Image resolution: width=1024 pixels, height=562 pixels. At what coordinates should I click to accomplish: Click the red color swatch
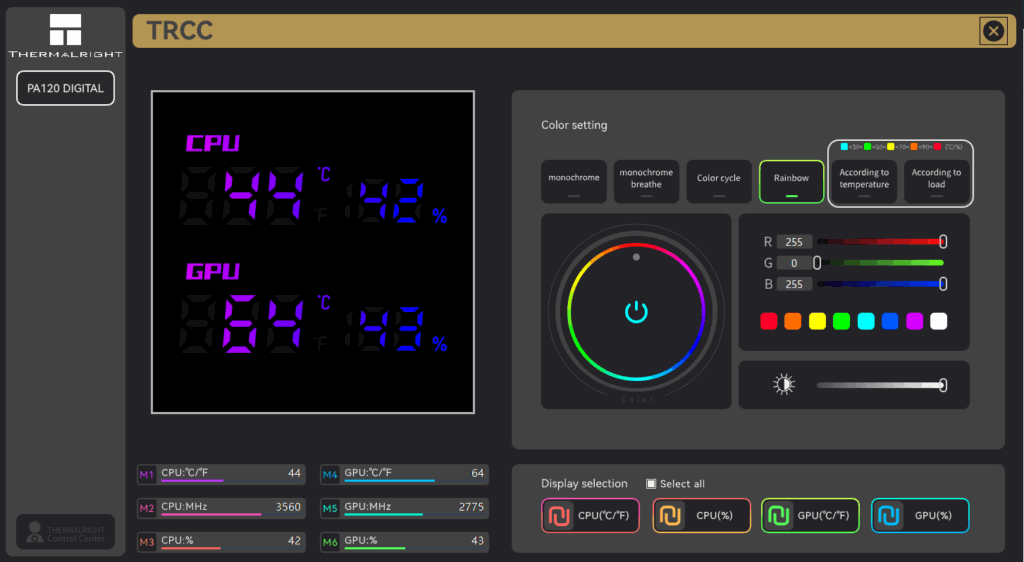point(769,321)
